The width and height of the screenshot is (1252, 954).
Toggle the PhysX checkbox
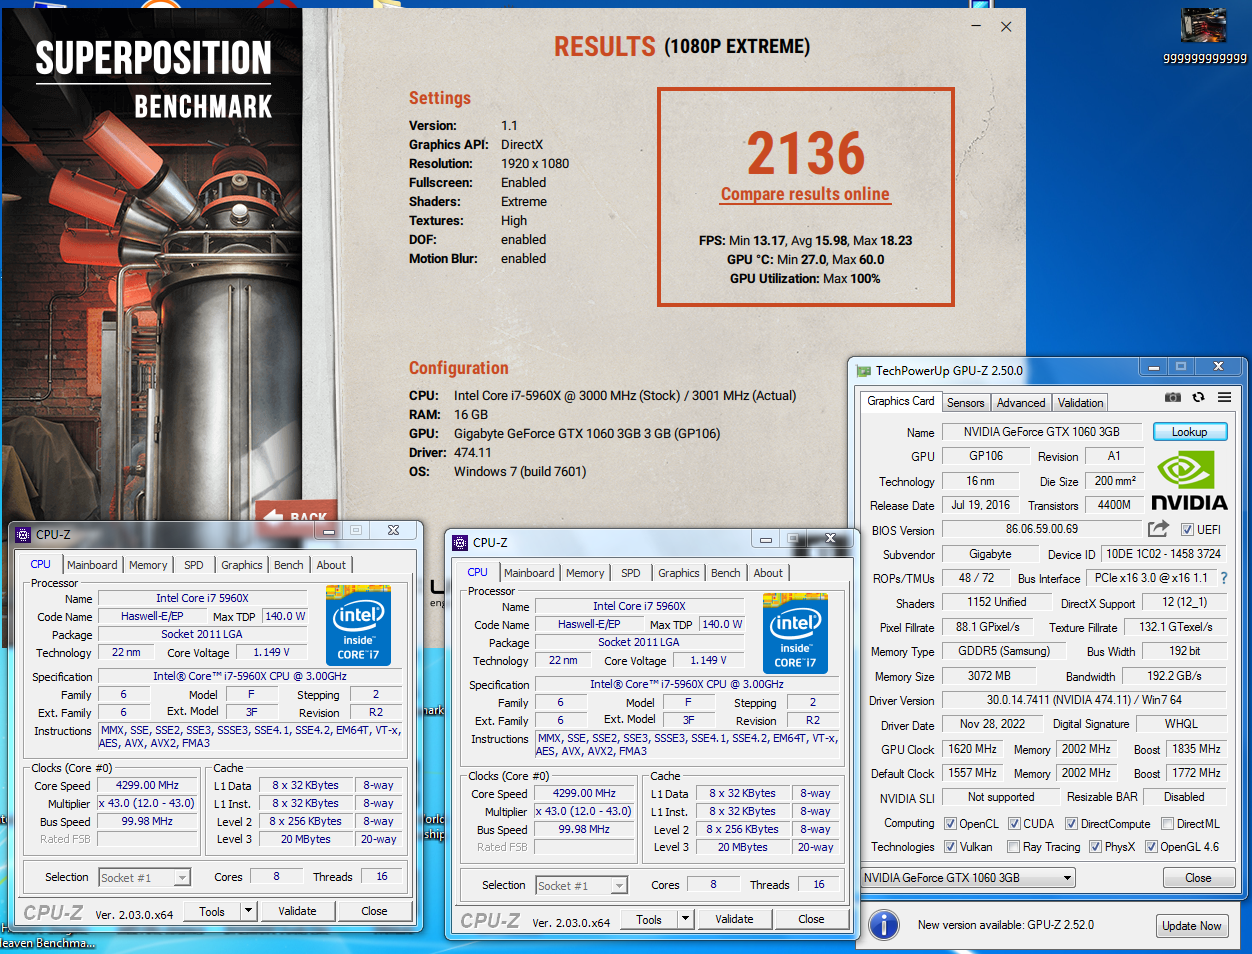click(x=1095, y=847)
